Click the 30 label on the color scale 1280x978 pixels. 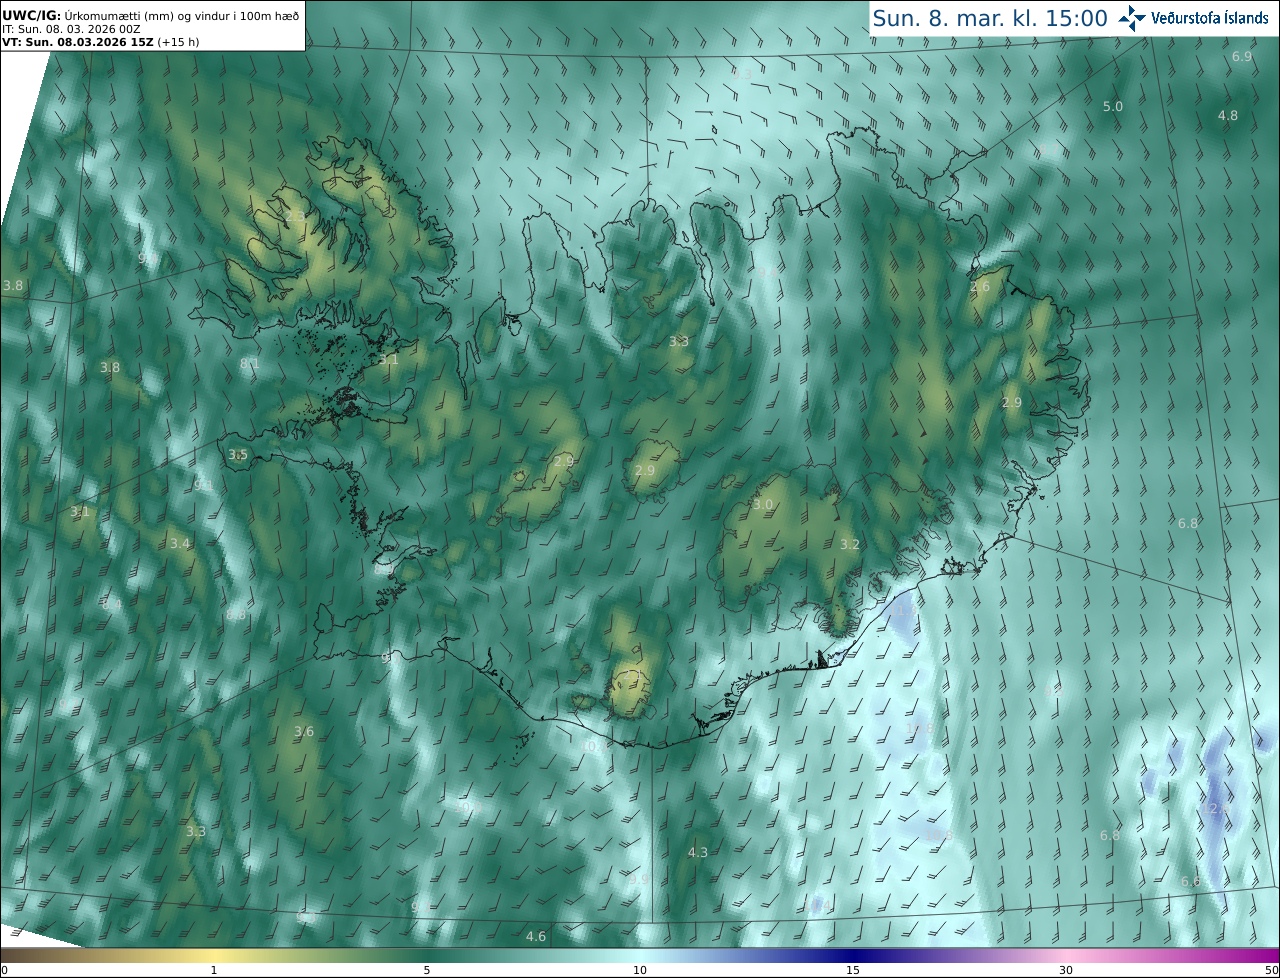click(x=1066, y=970)
